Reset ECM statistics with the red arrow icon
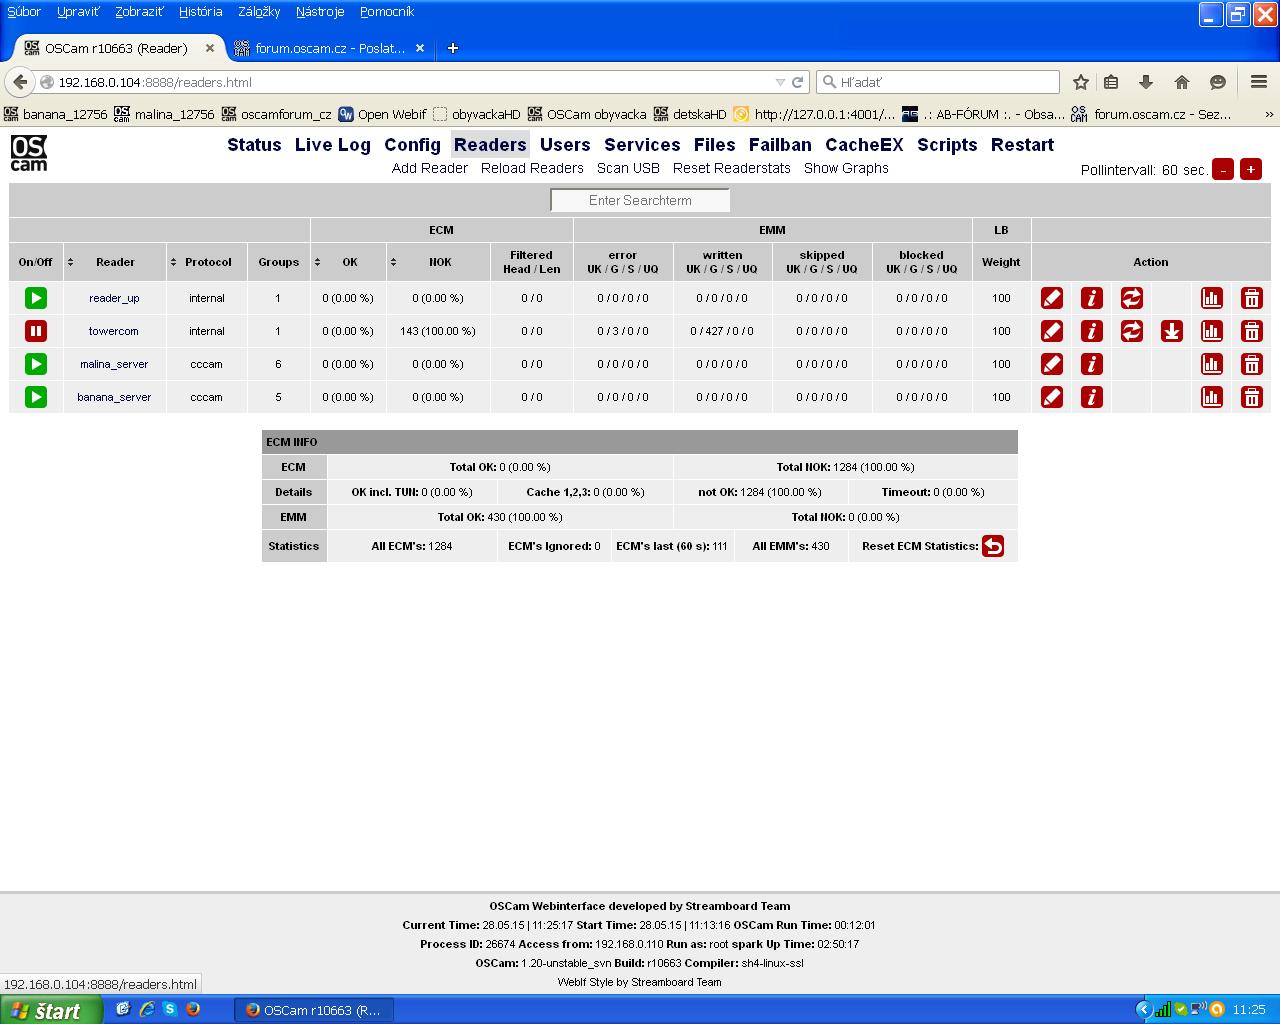 coord(993,546)
